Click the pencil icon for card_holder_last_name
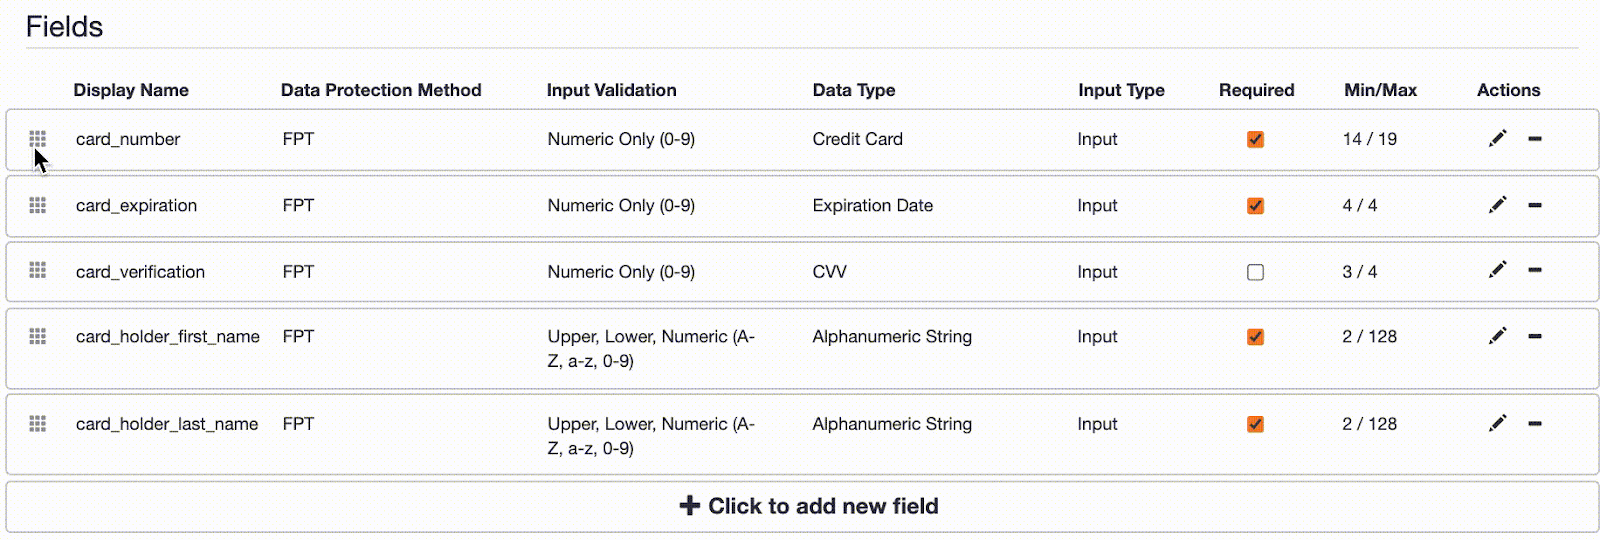This screenshot has height=540, width=1600. [x=1497, y=423]
